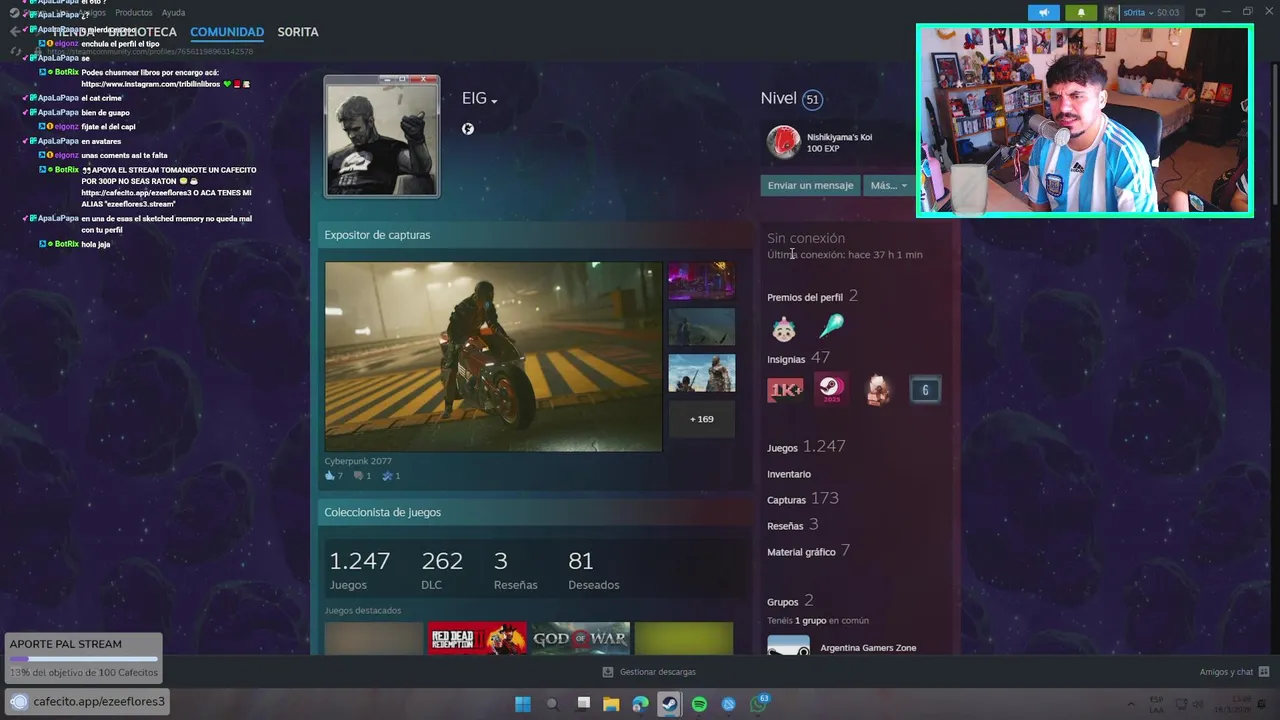Click the Steam taskbar icon

(x=670, y=704)
